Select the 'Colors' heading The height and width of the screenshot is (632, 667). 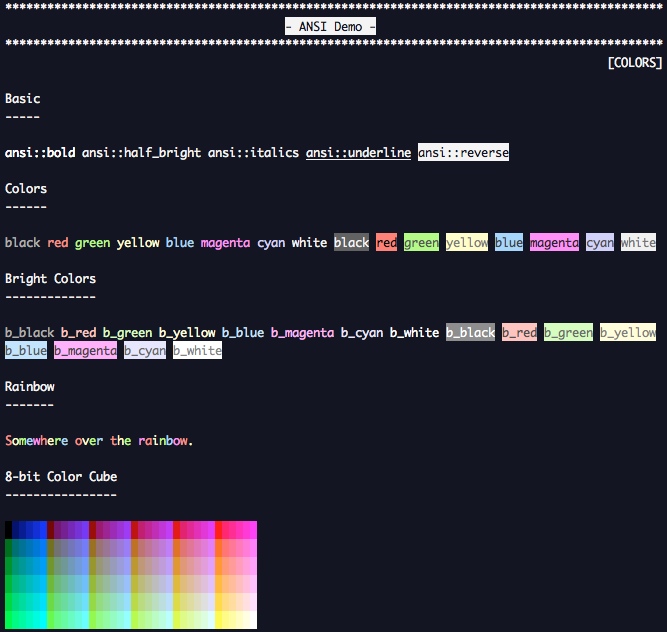click(x=26, y=189)
